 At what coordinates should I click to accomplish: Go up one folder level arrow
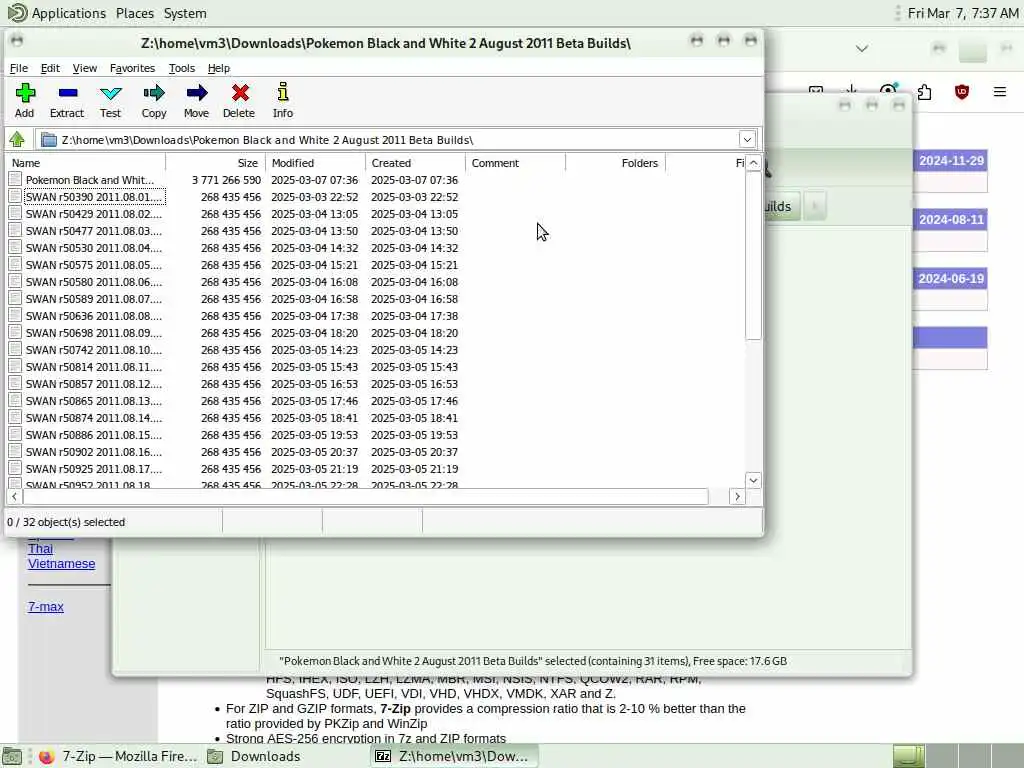17,139
